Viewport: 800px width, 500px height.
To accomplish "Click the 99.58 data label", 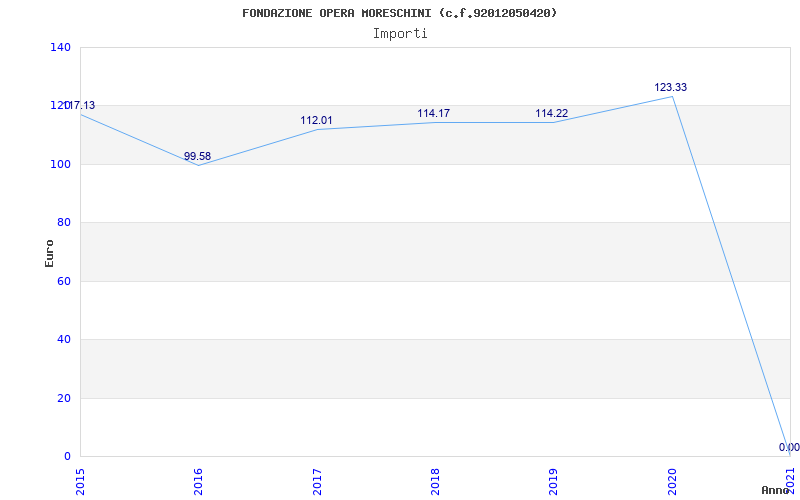I will 197,156.
